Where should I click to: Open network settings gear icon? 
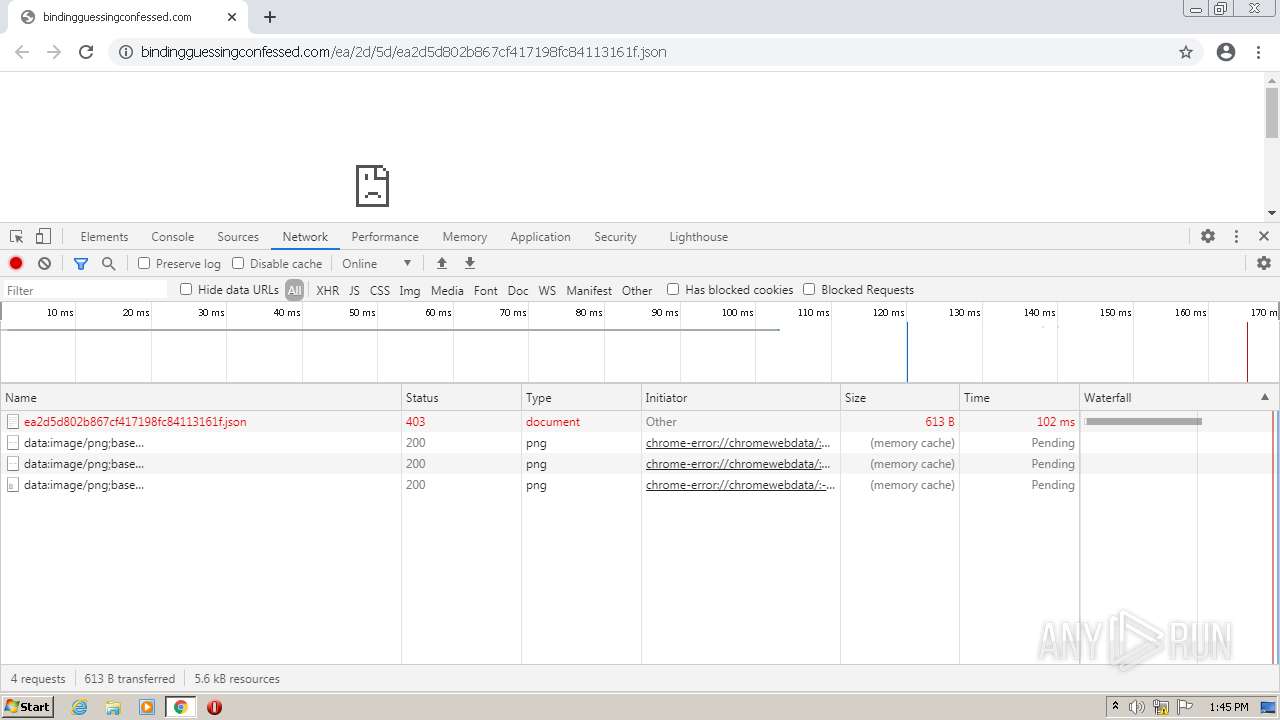point(1264,263)
